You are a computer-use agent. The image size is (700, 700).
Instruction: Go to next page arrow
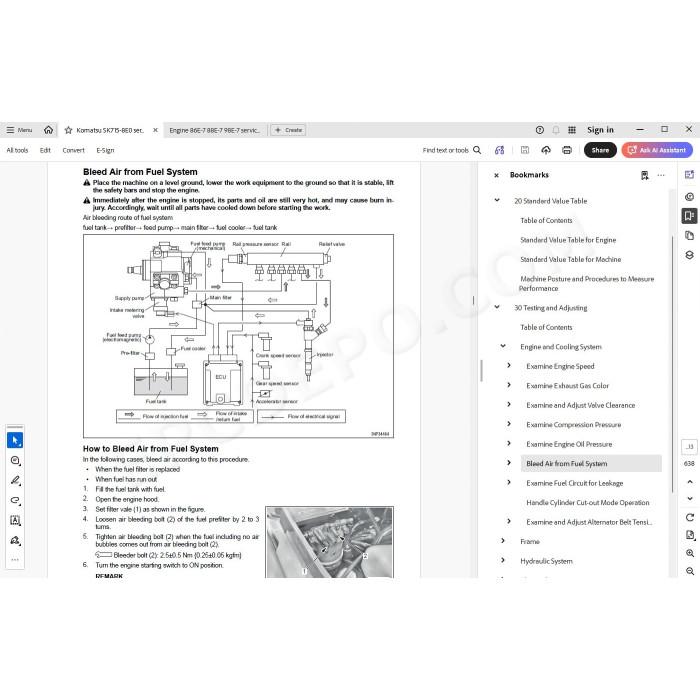pos(690,498)
